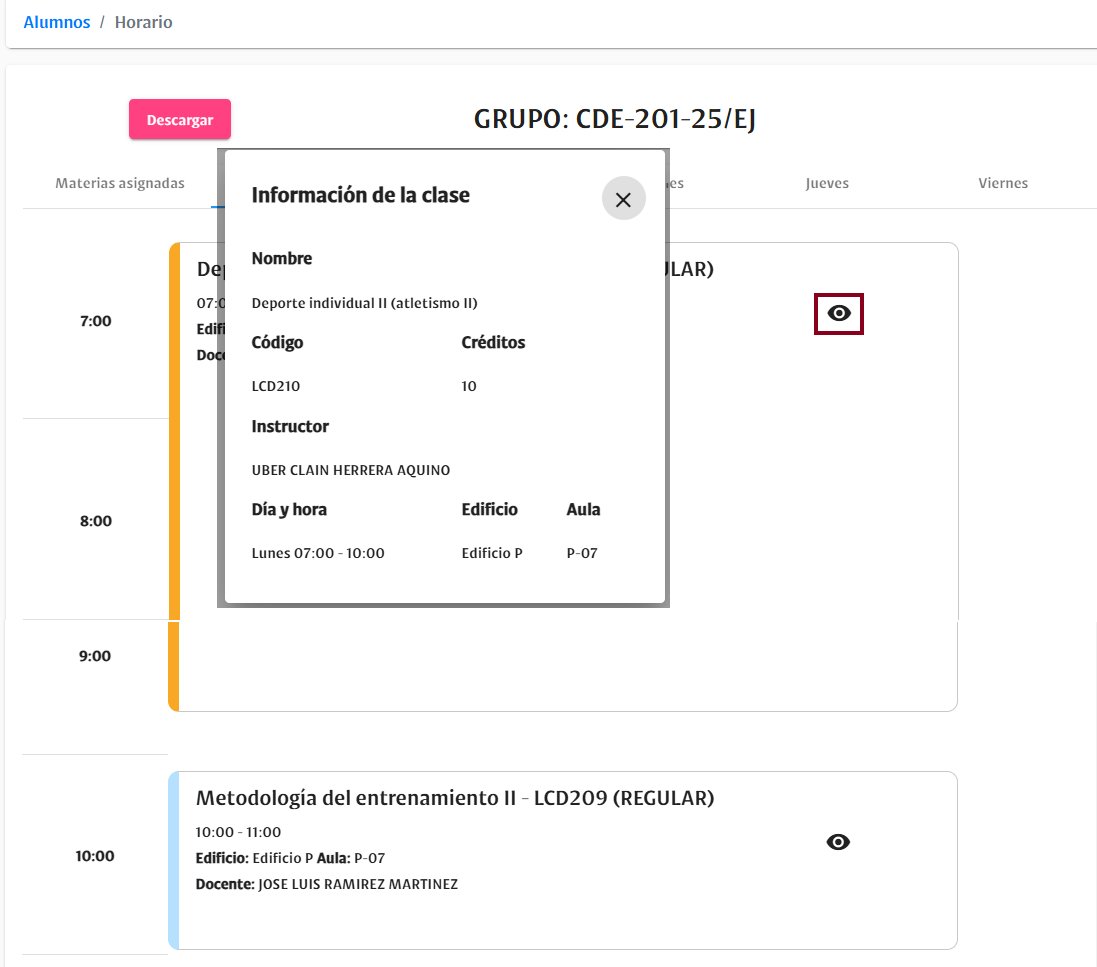Click instructor name UBER CLAIN HERRERA AQUINO

(351, 470)
